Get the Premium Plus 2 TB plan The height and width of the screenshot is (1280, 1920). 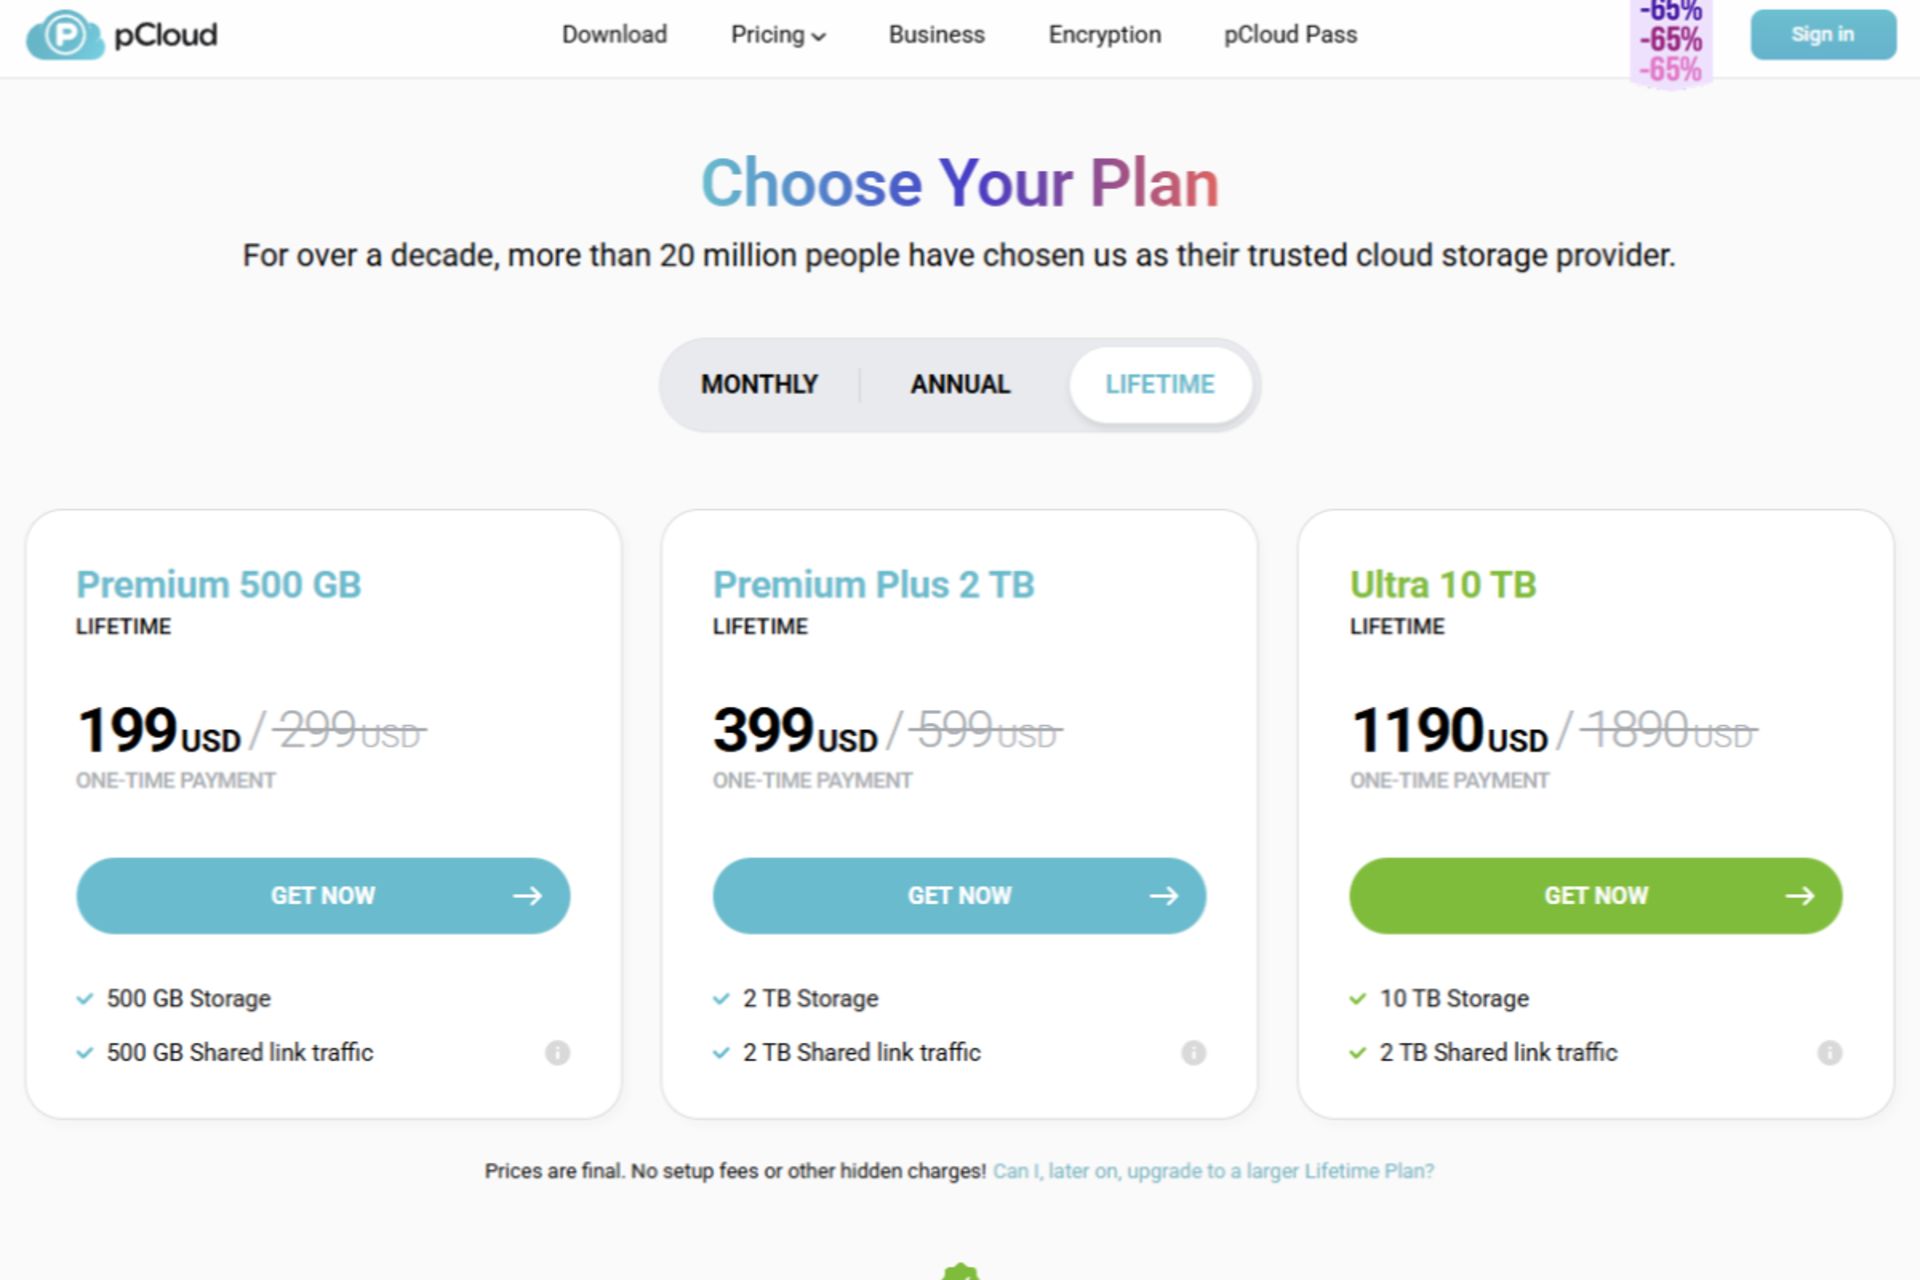pos(959,895)
